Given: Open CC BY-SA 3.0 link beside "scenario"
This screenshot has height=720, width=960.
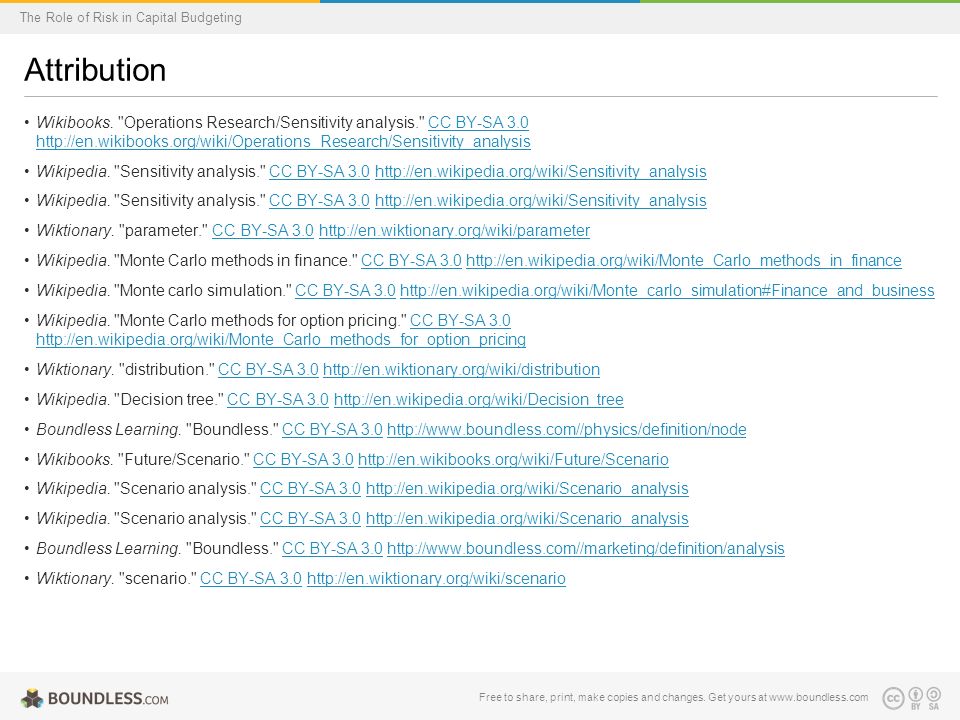Looking at the screenshot, I should tap(251, 579).
